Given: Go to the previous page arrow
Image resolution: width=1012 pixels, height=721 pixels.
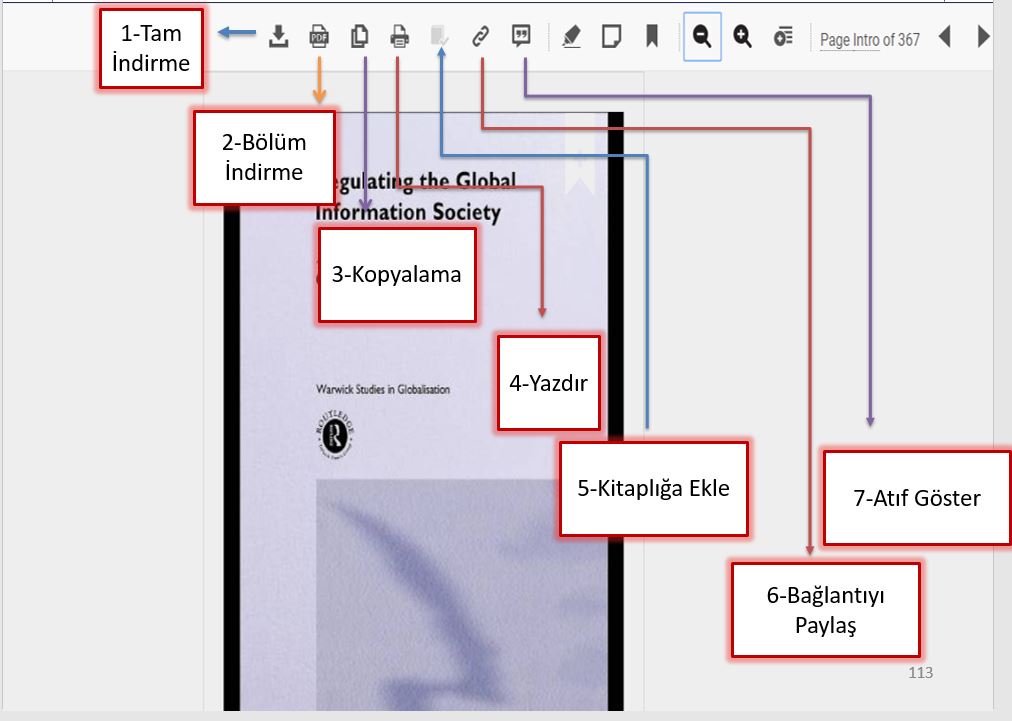Looking at the screenshot, I should tap(945, 37).
